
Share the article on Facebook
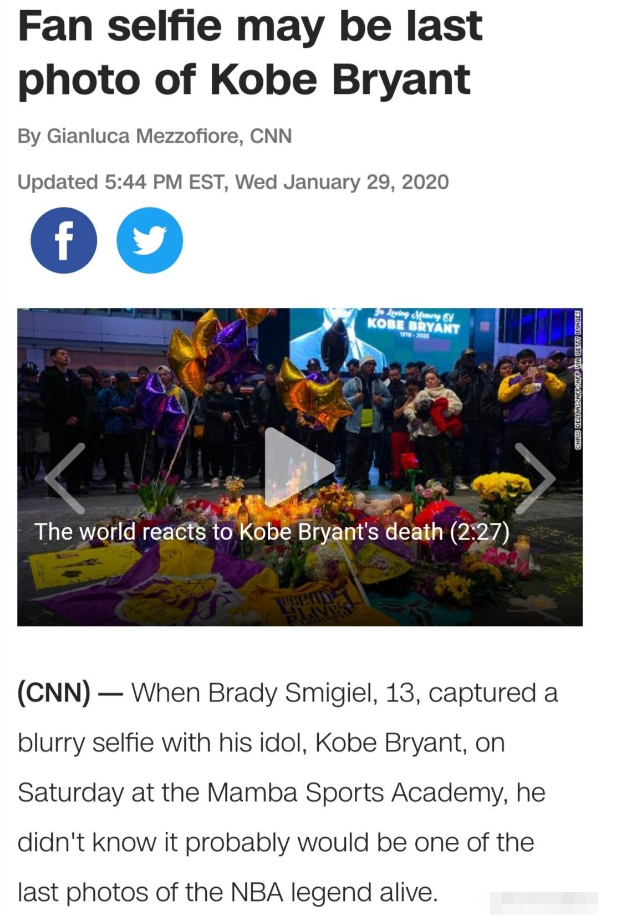(x=64, y=240)
